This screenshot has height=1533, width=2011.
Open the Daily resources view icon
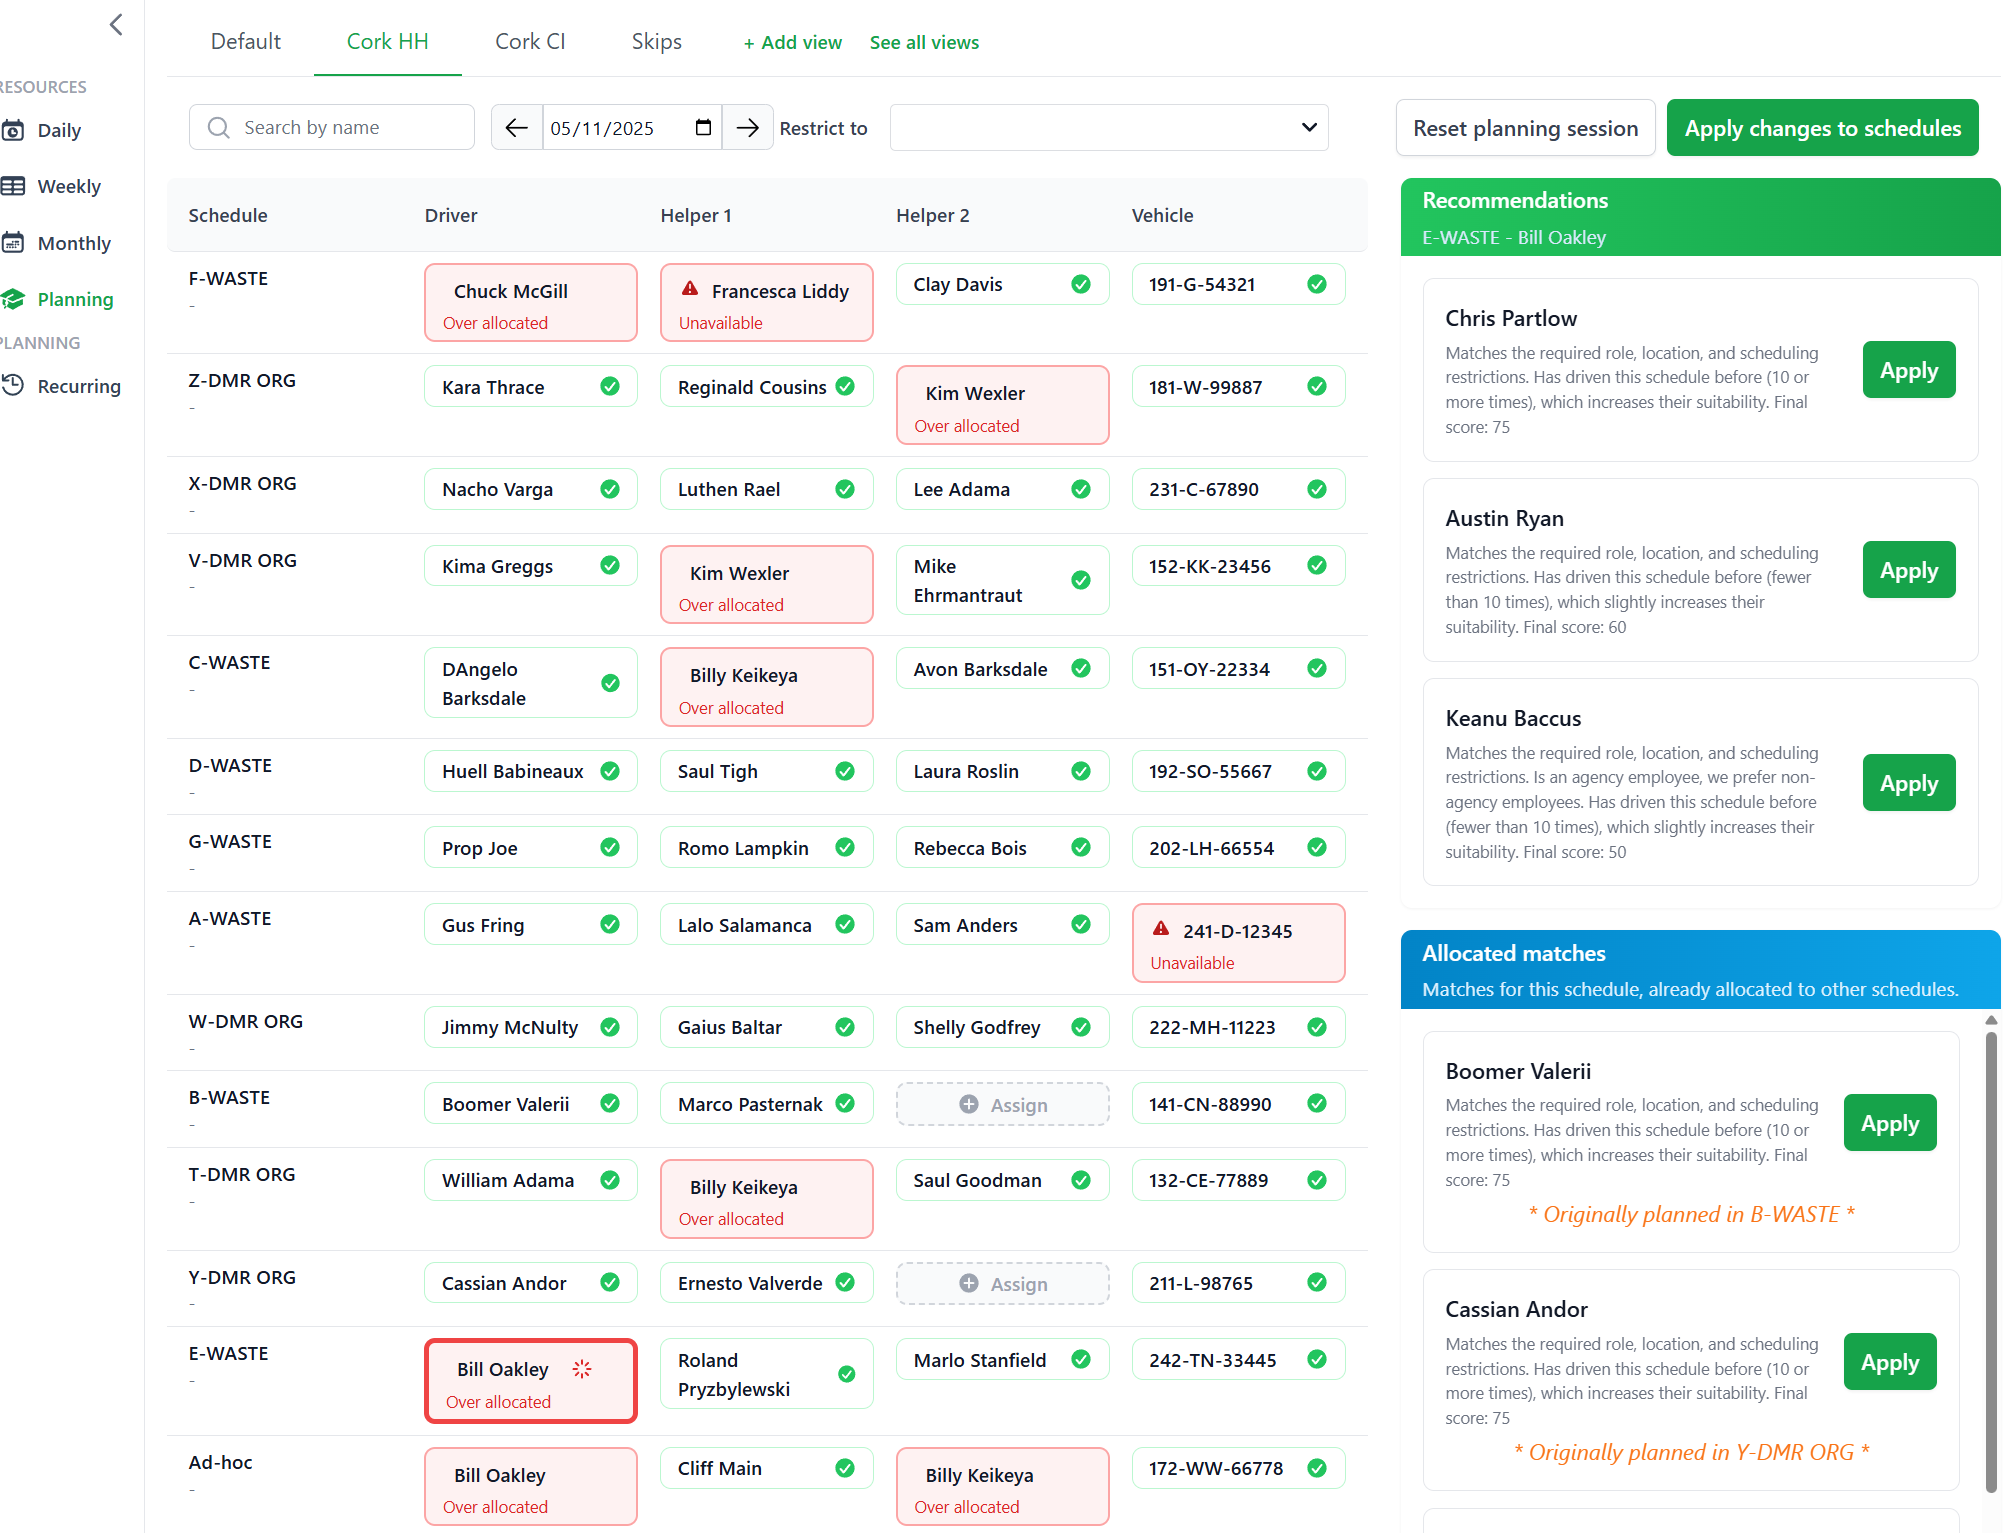pyautogui.click(x=14, y=131)
